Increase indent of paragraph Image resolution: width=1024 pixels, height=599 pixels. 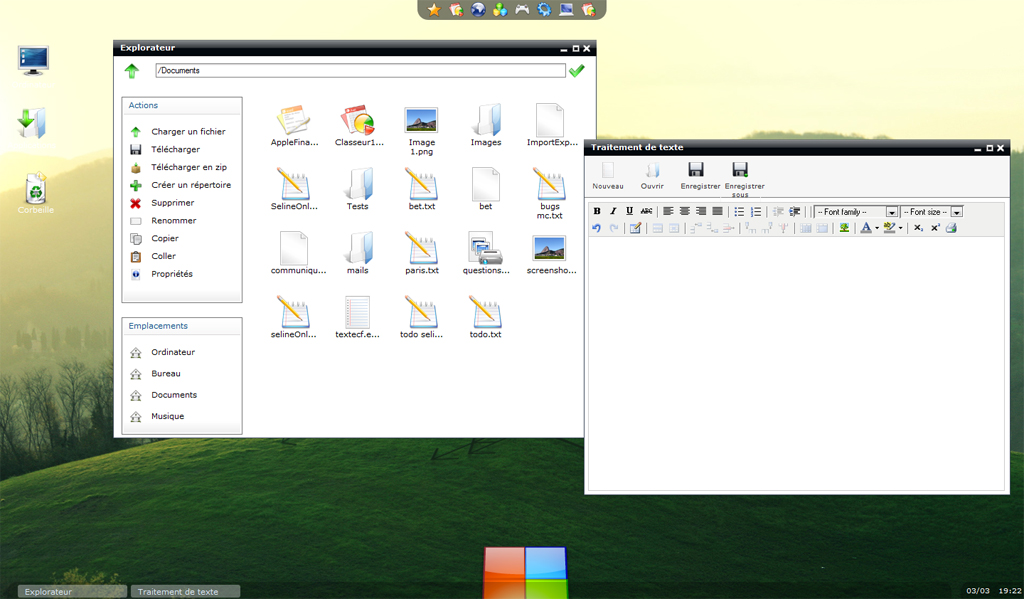(x=794, y=212)
